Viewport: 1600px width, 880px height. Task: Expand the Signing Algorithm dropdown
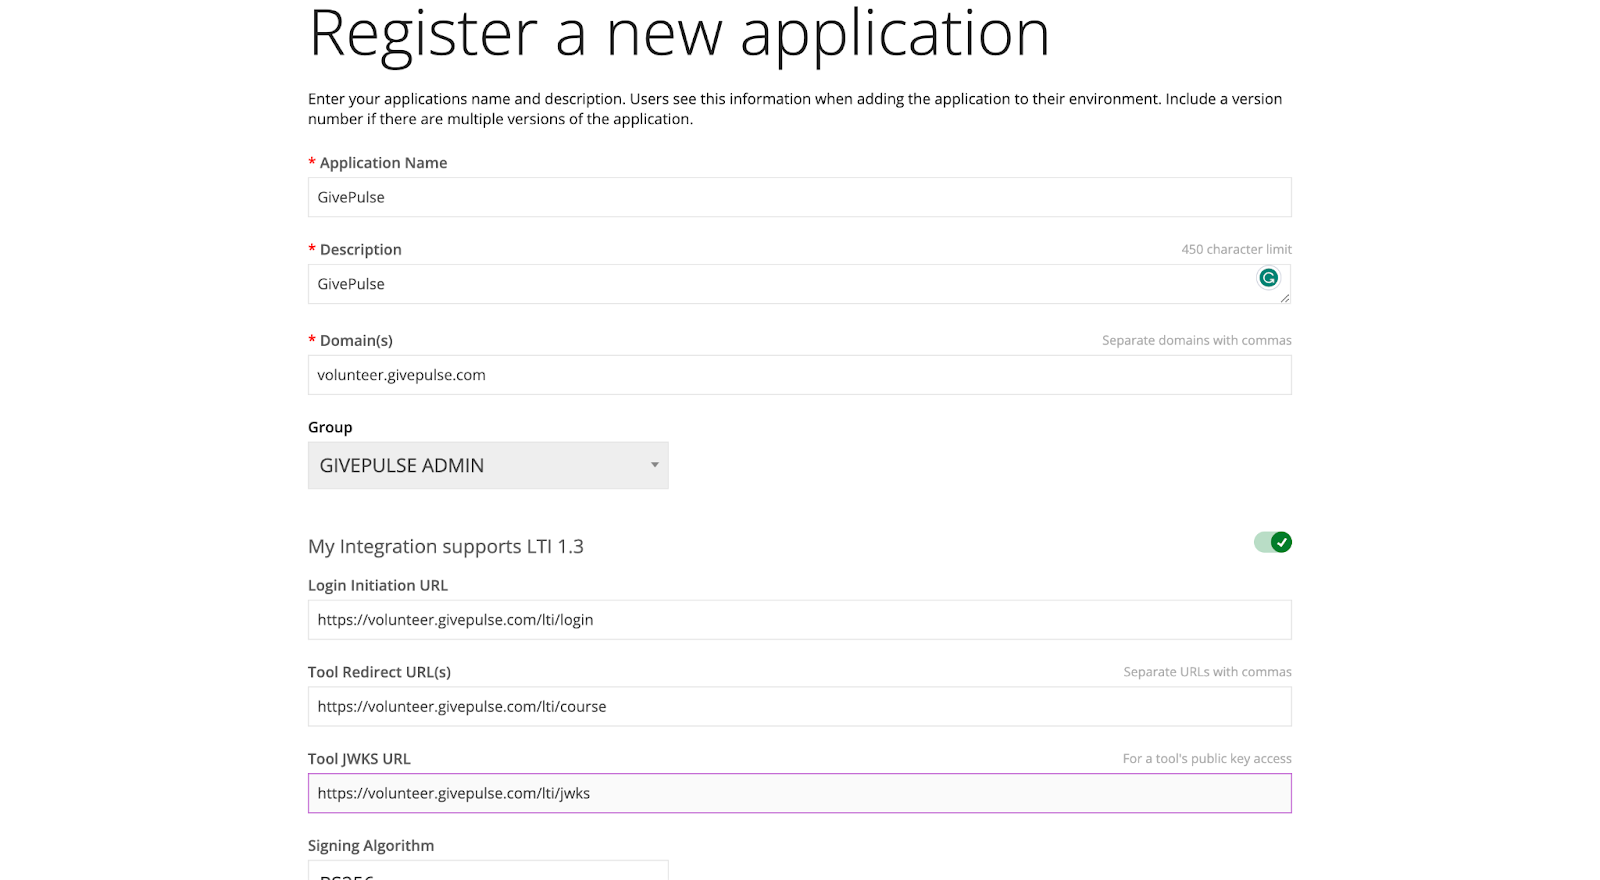[488, 870]
